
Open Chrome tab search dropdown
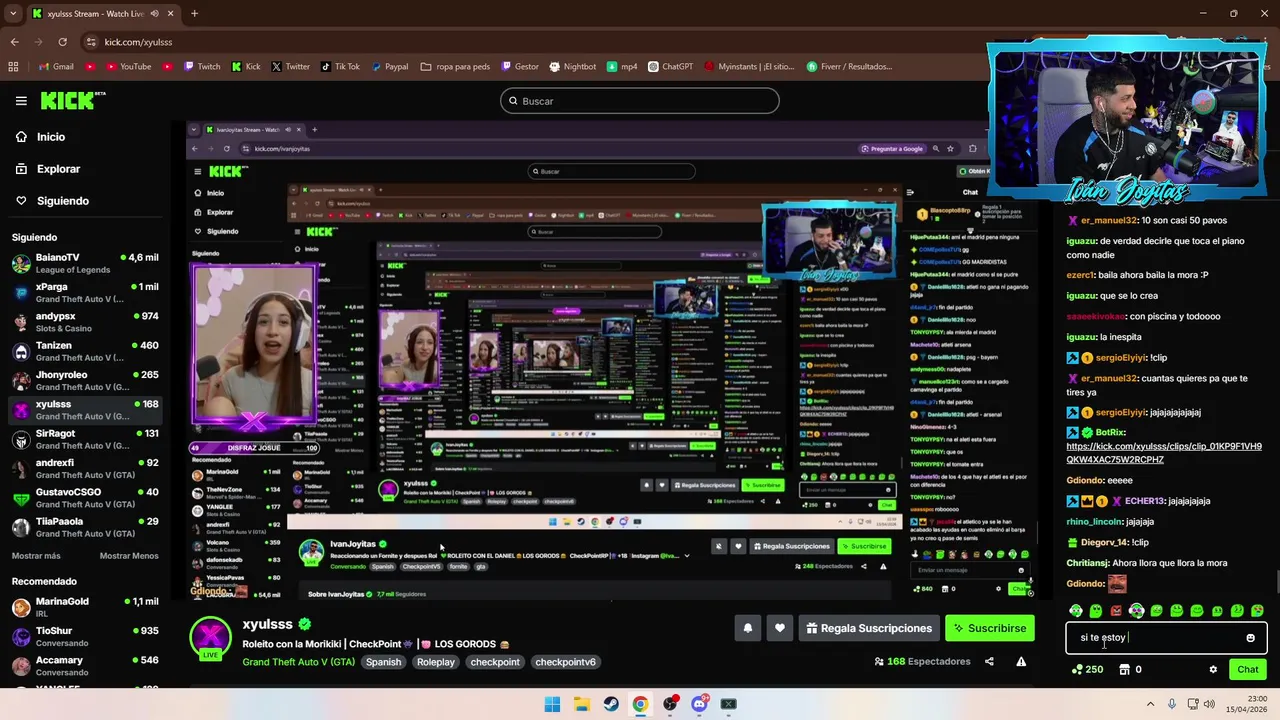12,14
